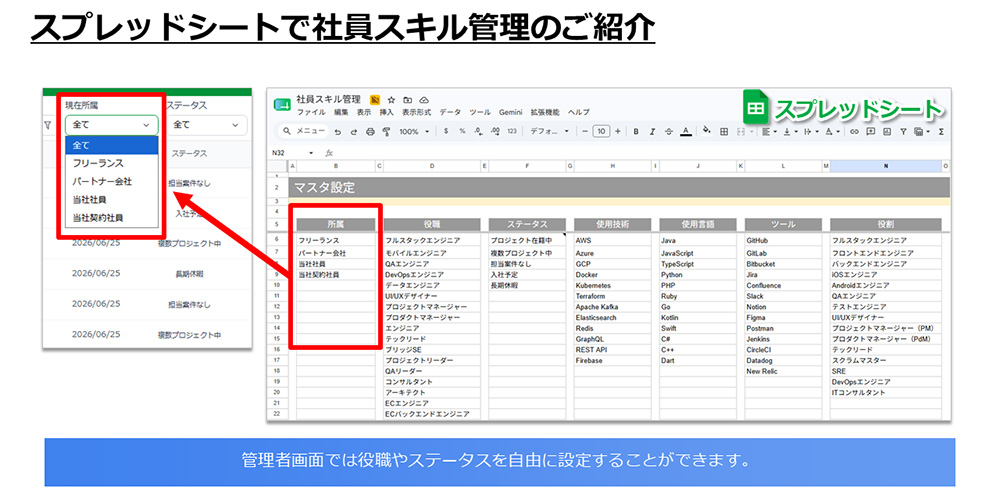Open the ステータス filter dropdown
This screenshot has height=492, width=1000.
[x=206, y=125]
